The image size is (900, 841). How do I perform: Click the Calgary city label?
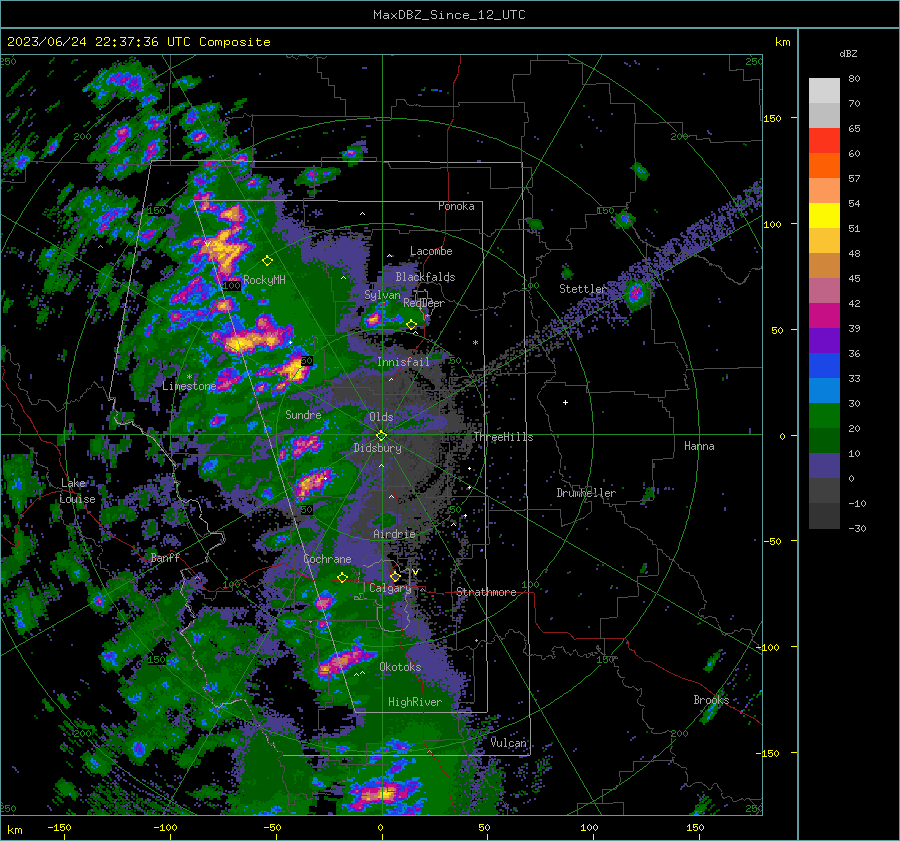[x=390, y=588]
